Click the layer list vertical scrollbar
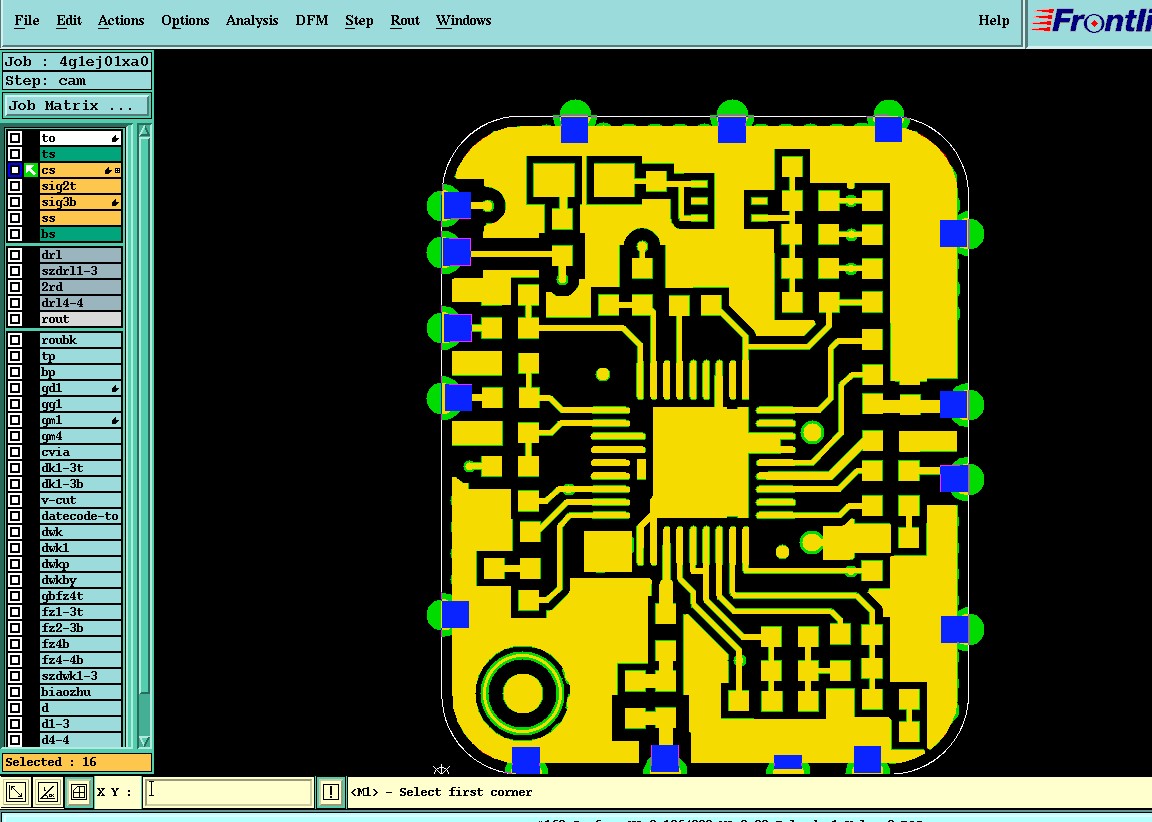The image size is (1152, 822). coord(144,436)
